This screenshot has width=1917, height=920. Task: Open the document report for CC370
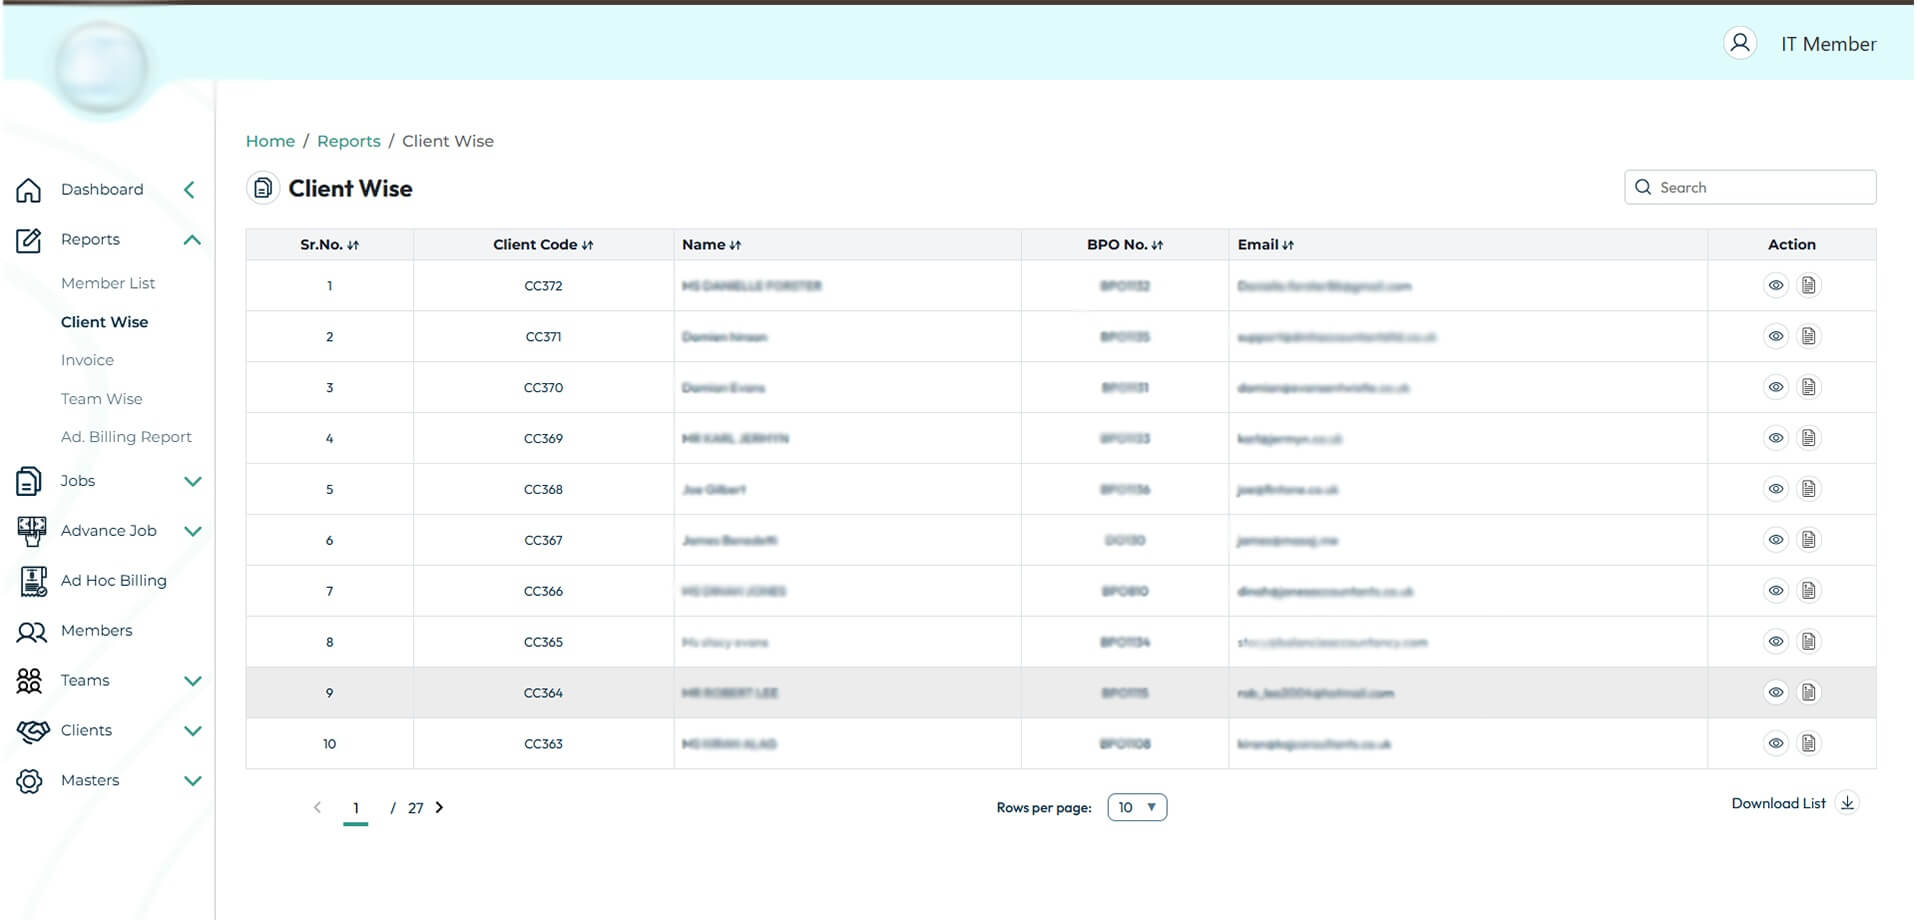[1808, 387]
